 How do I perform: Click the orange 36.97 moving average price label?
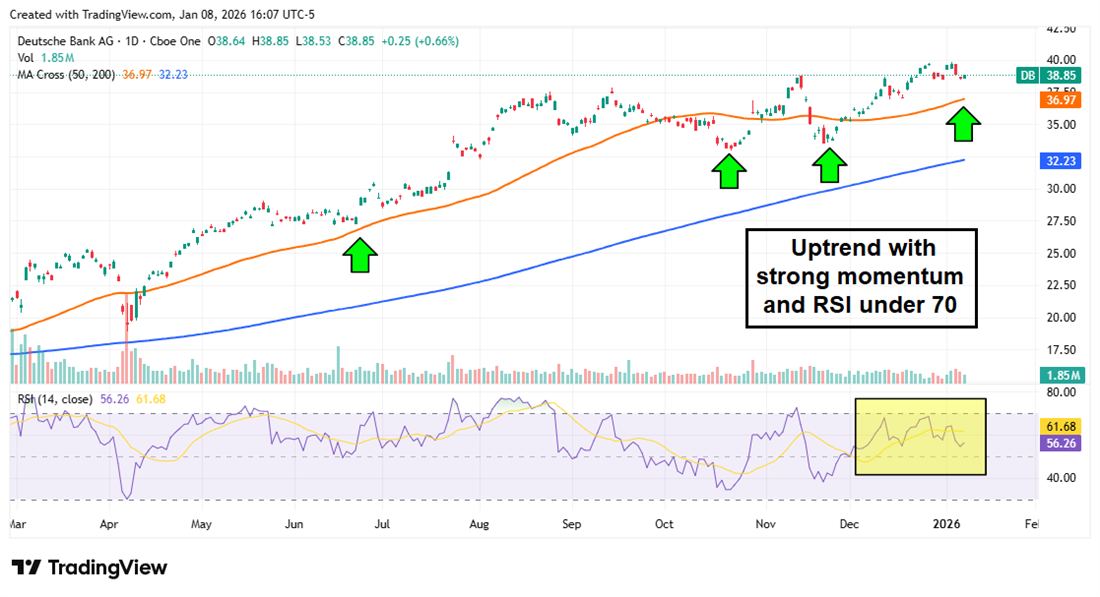(x=1058, y=99)
